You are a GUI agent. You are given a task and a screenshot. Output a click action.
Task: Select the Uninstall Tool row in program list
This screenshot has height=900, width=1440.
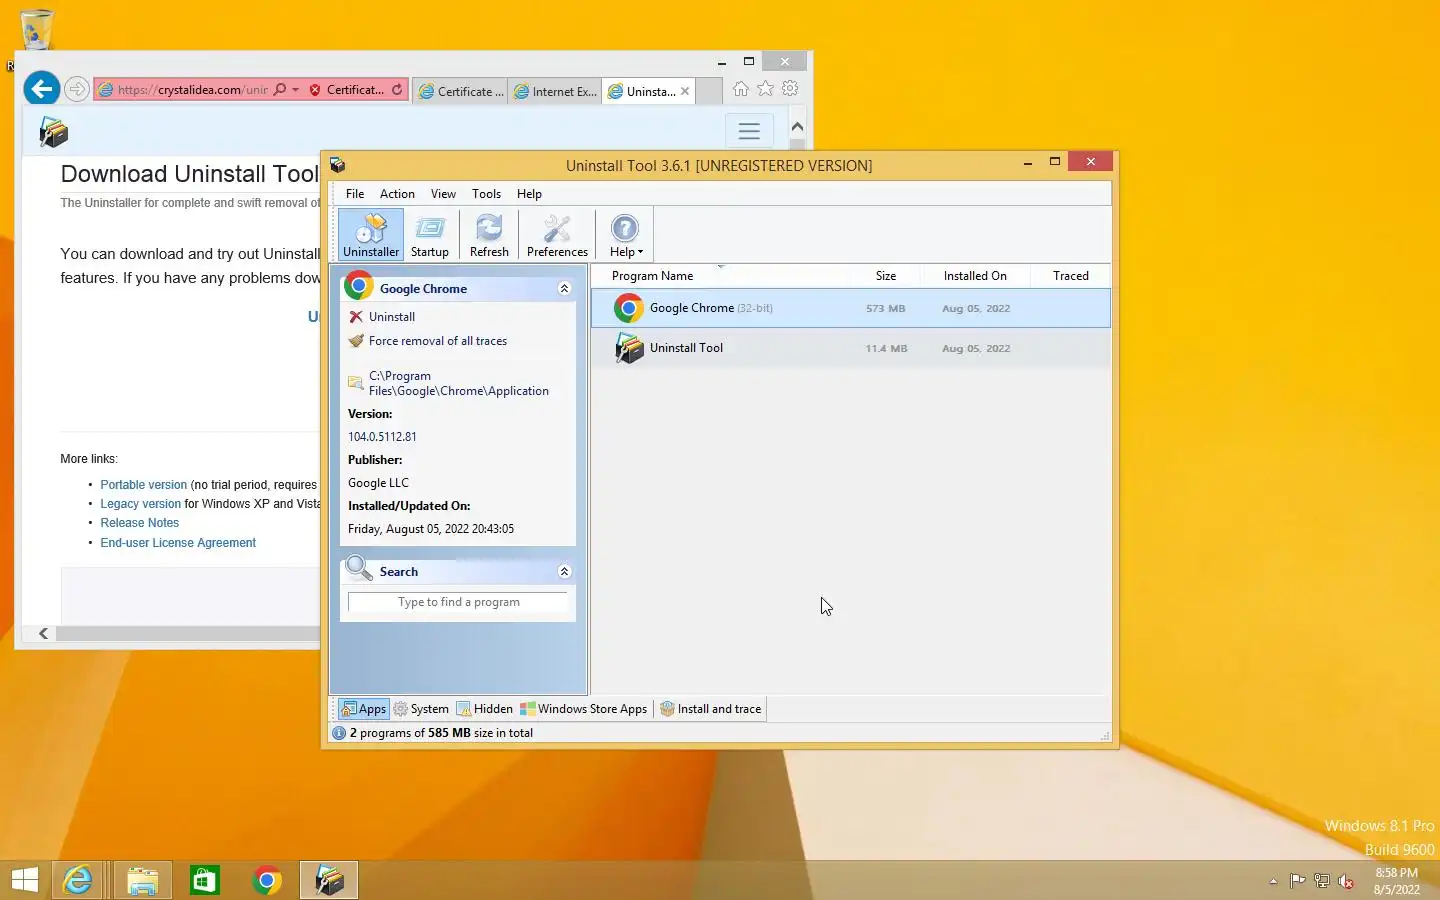pyautogui.click(x=850, y=348)
